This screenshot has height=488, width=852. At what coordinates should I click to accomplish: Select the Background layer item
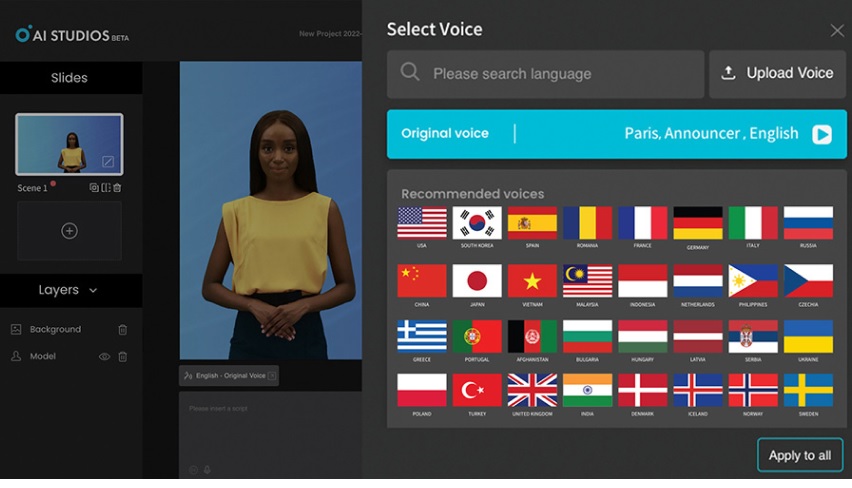(x=55, y=329)
